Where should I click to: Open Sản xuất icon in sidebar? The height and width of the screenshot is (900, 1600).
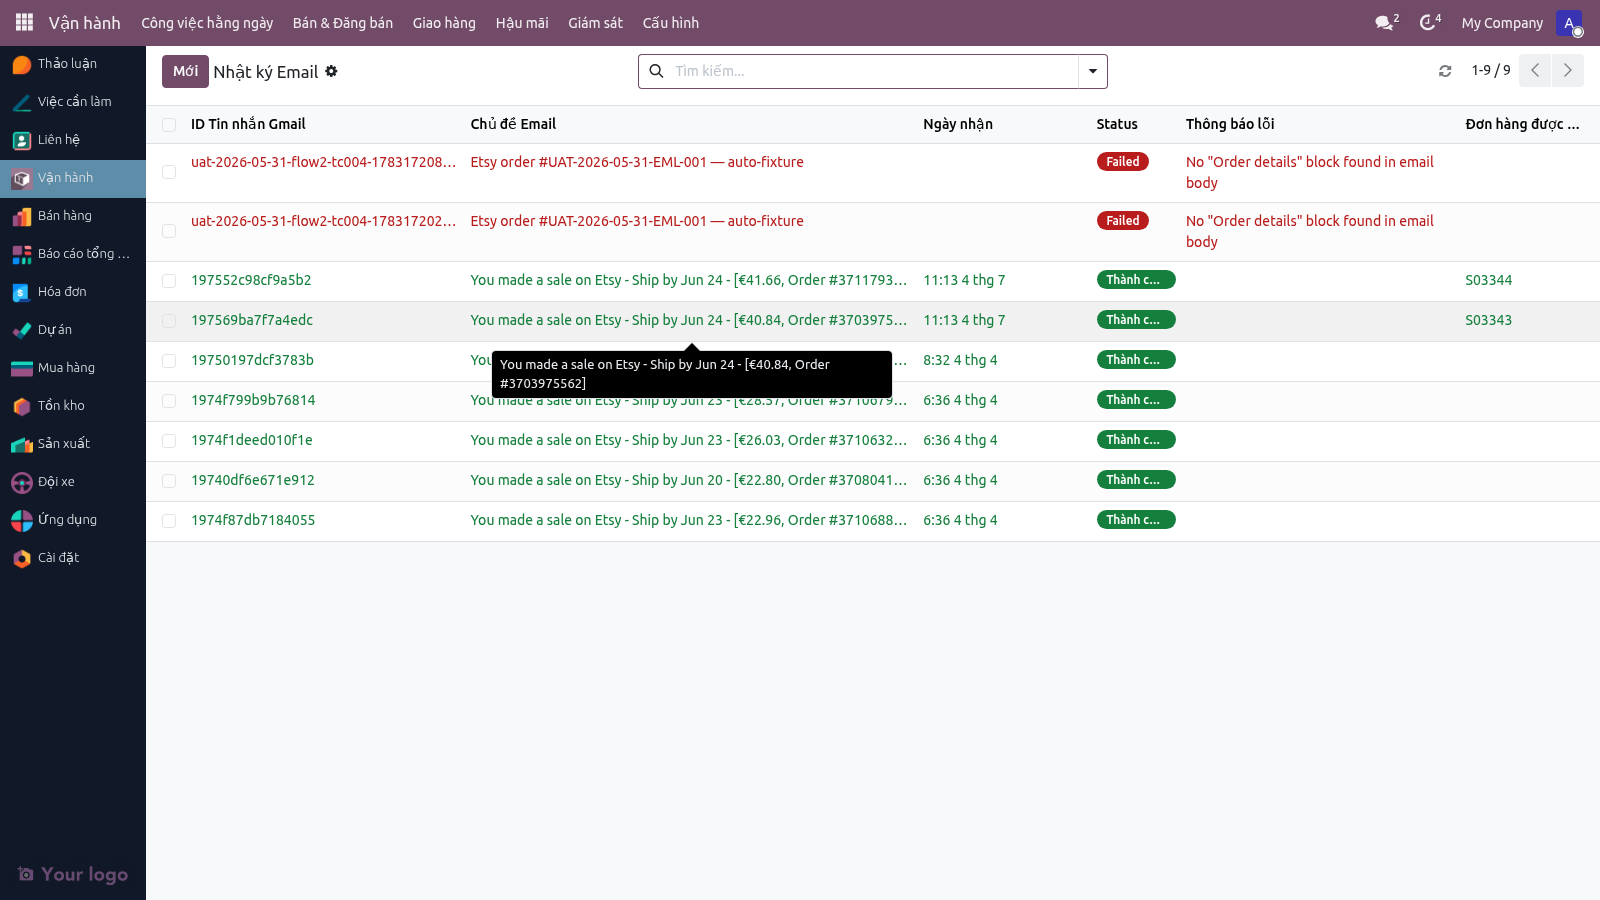tap(22, 444)
